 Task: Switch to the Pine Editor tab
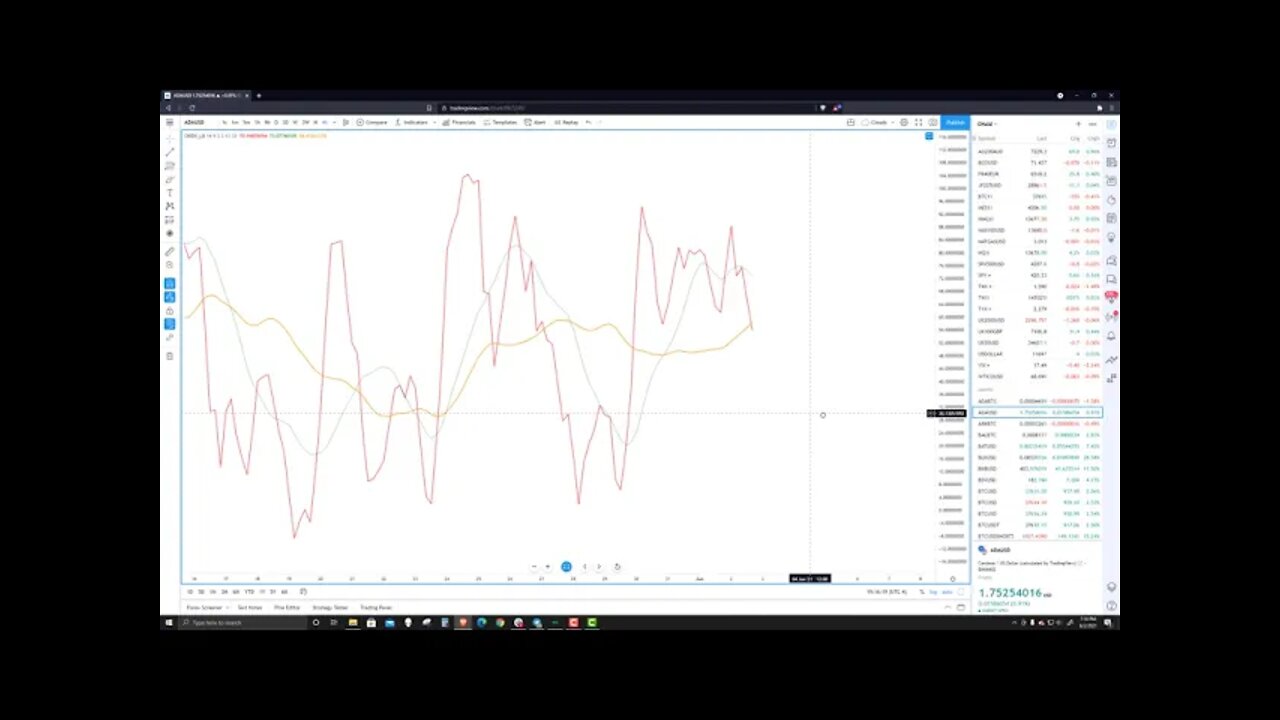tap(286, 607)
